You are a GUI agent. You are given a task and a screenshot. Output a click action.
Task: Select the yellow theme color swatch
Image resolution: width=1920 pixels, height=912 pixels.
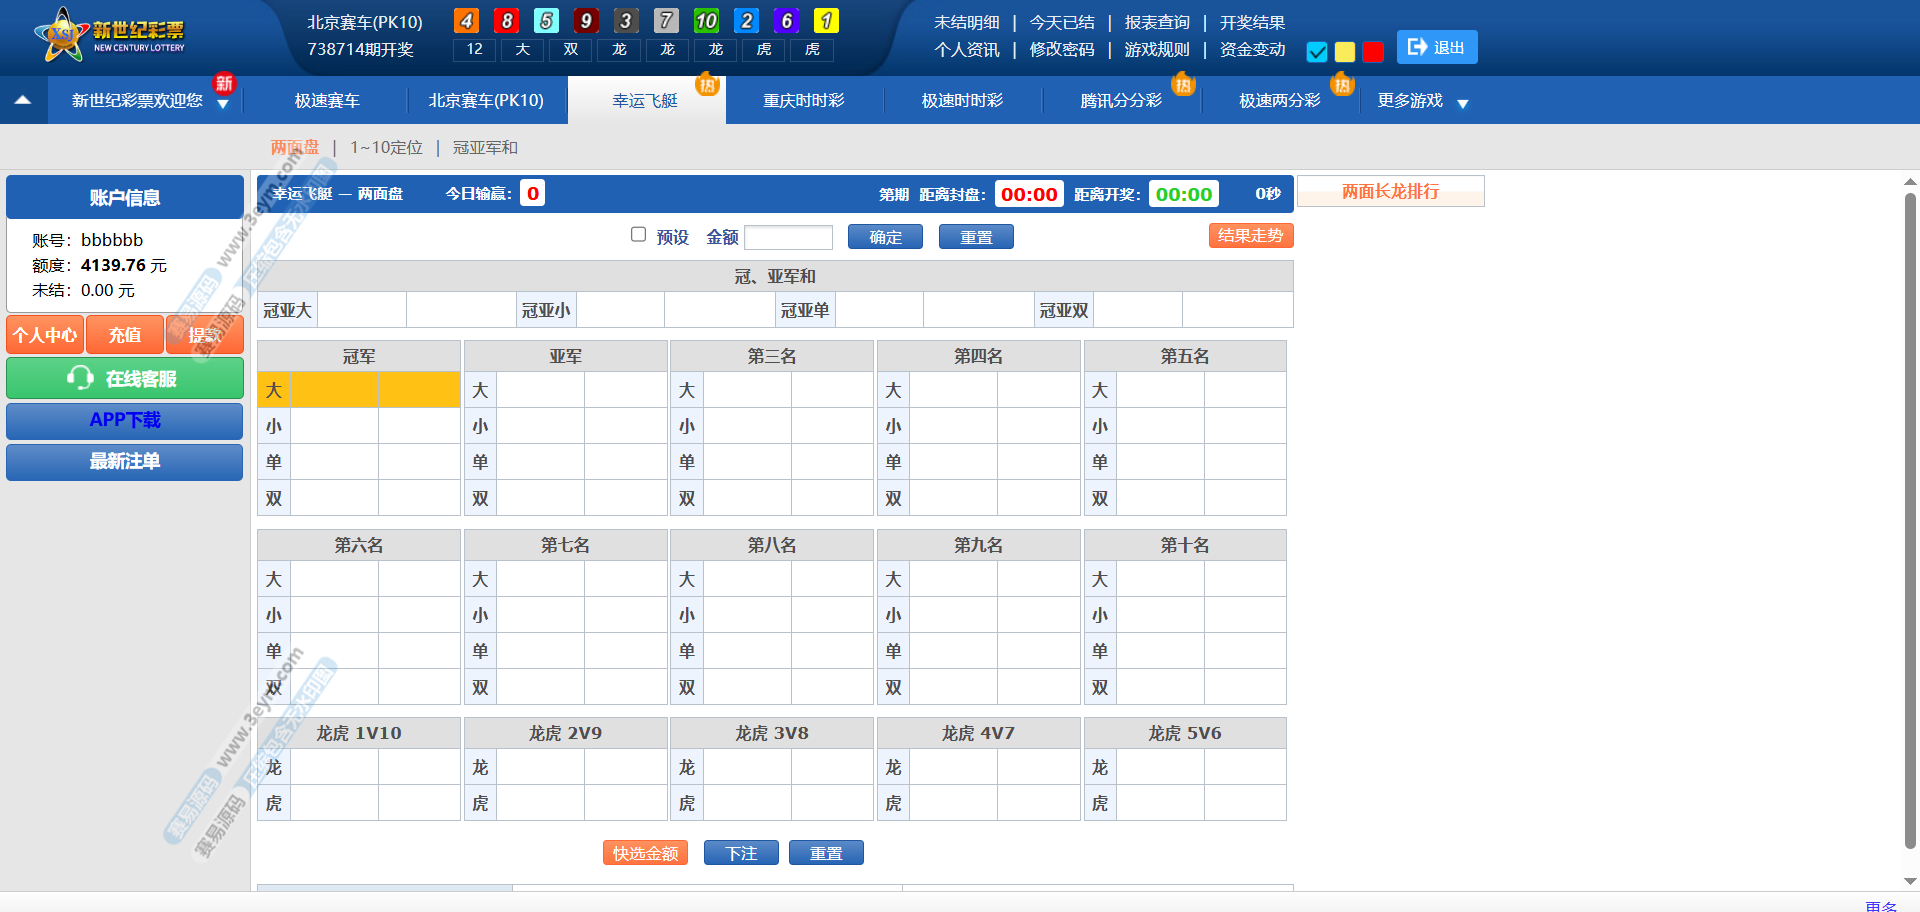coord(1345,52)
